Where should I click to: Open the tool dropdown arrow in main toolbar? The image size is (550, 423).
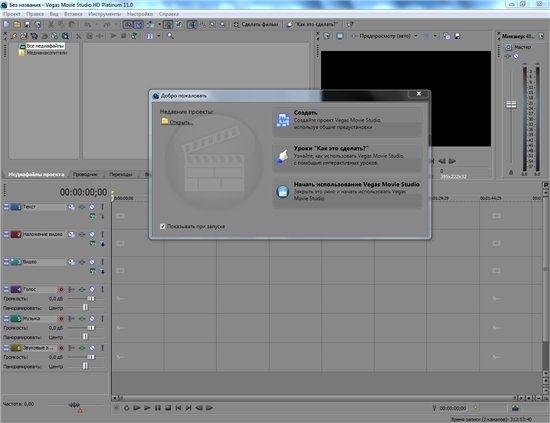pos(159,24)
